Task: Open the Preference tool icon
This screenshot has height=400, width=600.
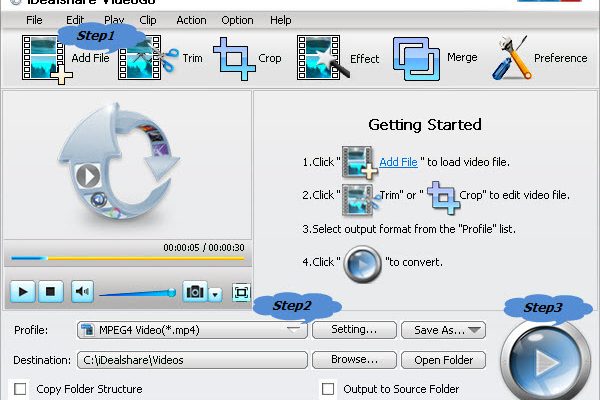Action: [512, 57]
